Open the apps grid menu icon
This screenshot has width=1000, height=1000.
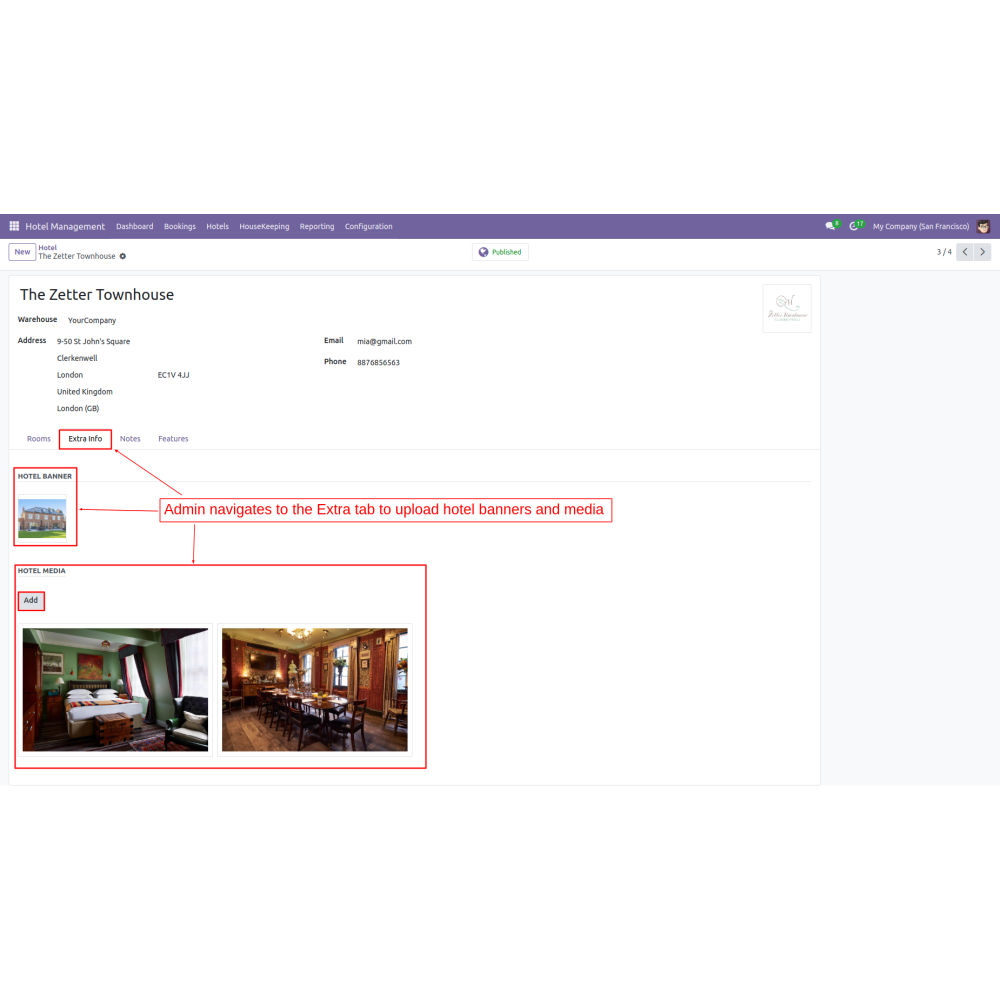point(14,226)
